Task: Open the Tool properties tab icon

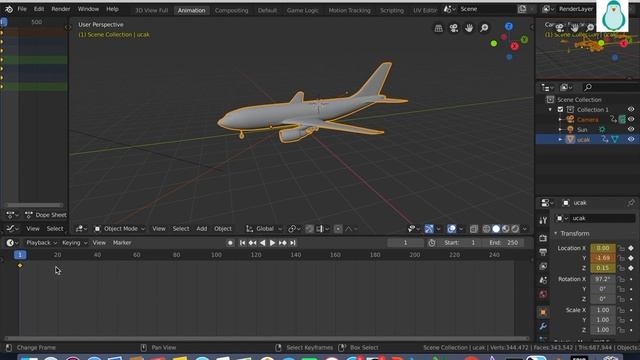Action: coord(543,221)
